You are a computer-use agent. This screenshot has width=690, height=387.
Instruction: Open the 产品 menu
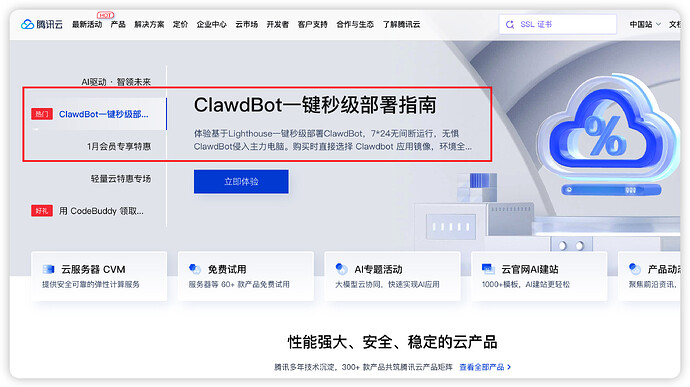tap(118, 25)
